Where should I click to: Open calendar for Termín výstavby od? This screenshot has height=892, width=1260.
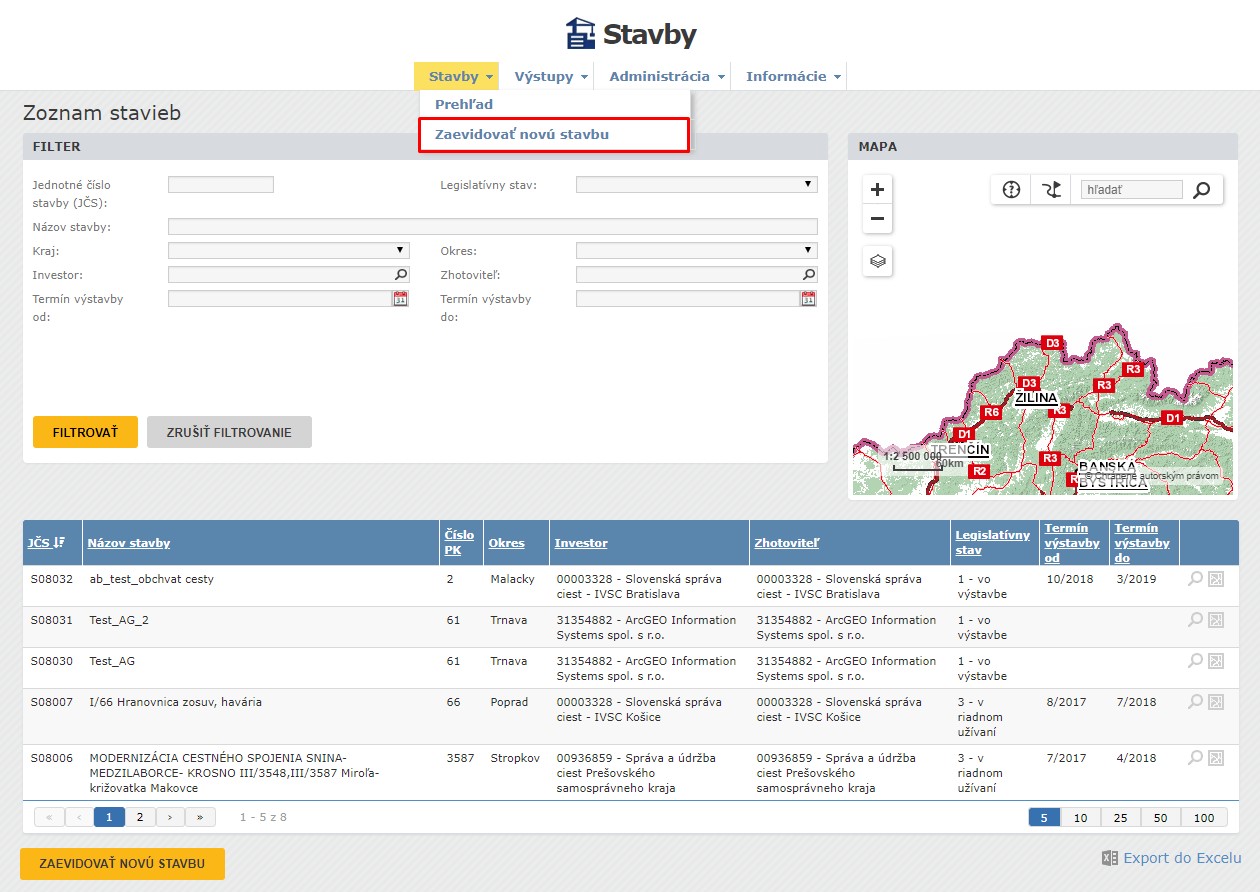coord(400,299)
